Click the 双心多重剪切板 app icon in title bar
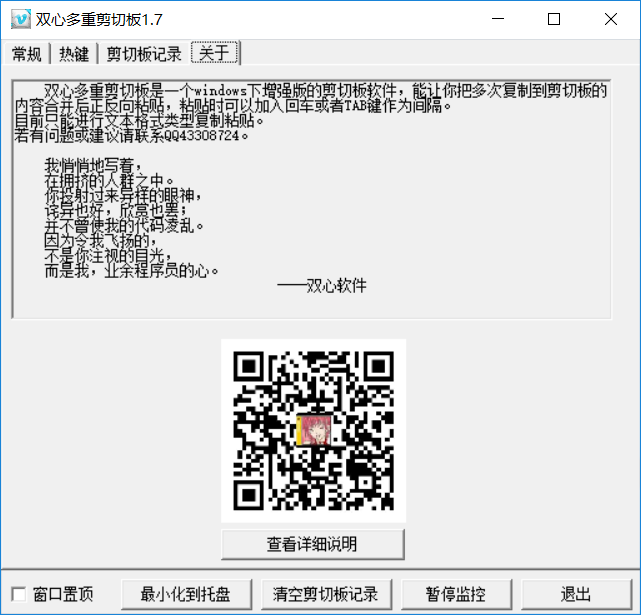The height and width of the screenshot is (615, 641). click(x=20, y=19)
